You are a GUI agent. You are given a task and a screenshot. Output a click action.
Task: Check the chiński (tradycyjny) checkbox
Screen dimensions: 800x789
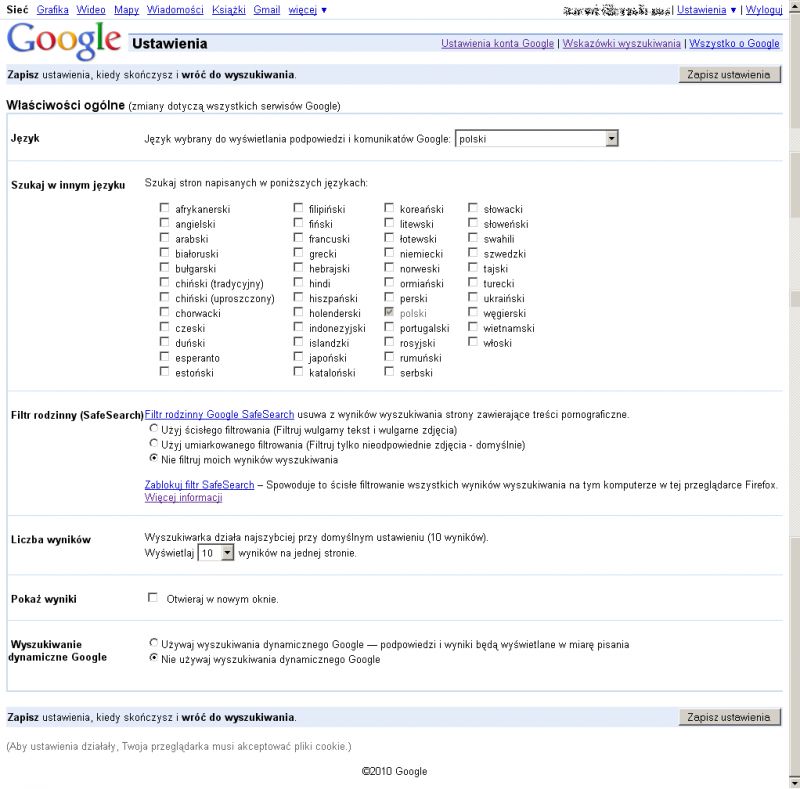tap(164, 282)
